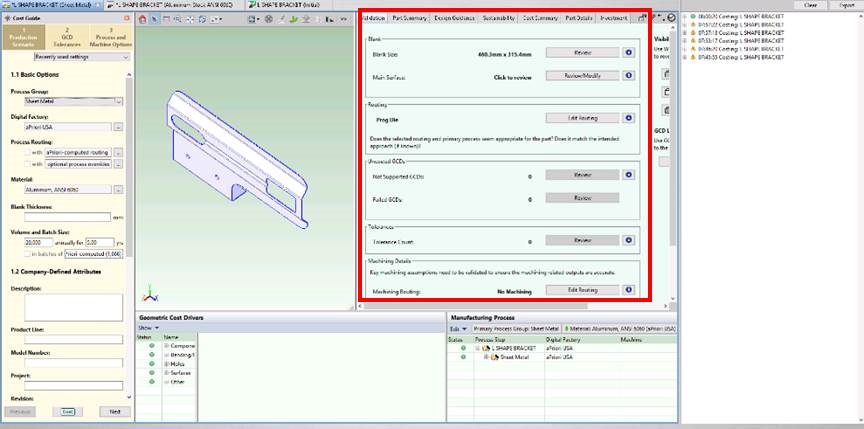The height and width of the screenshot is (429, 864).
Task: Click the L SHAPE BRACKET process step icon
Action: click(485, 349)
